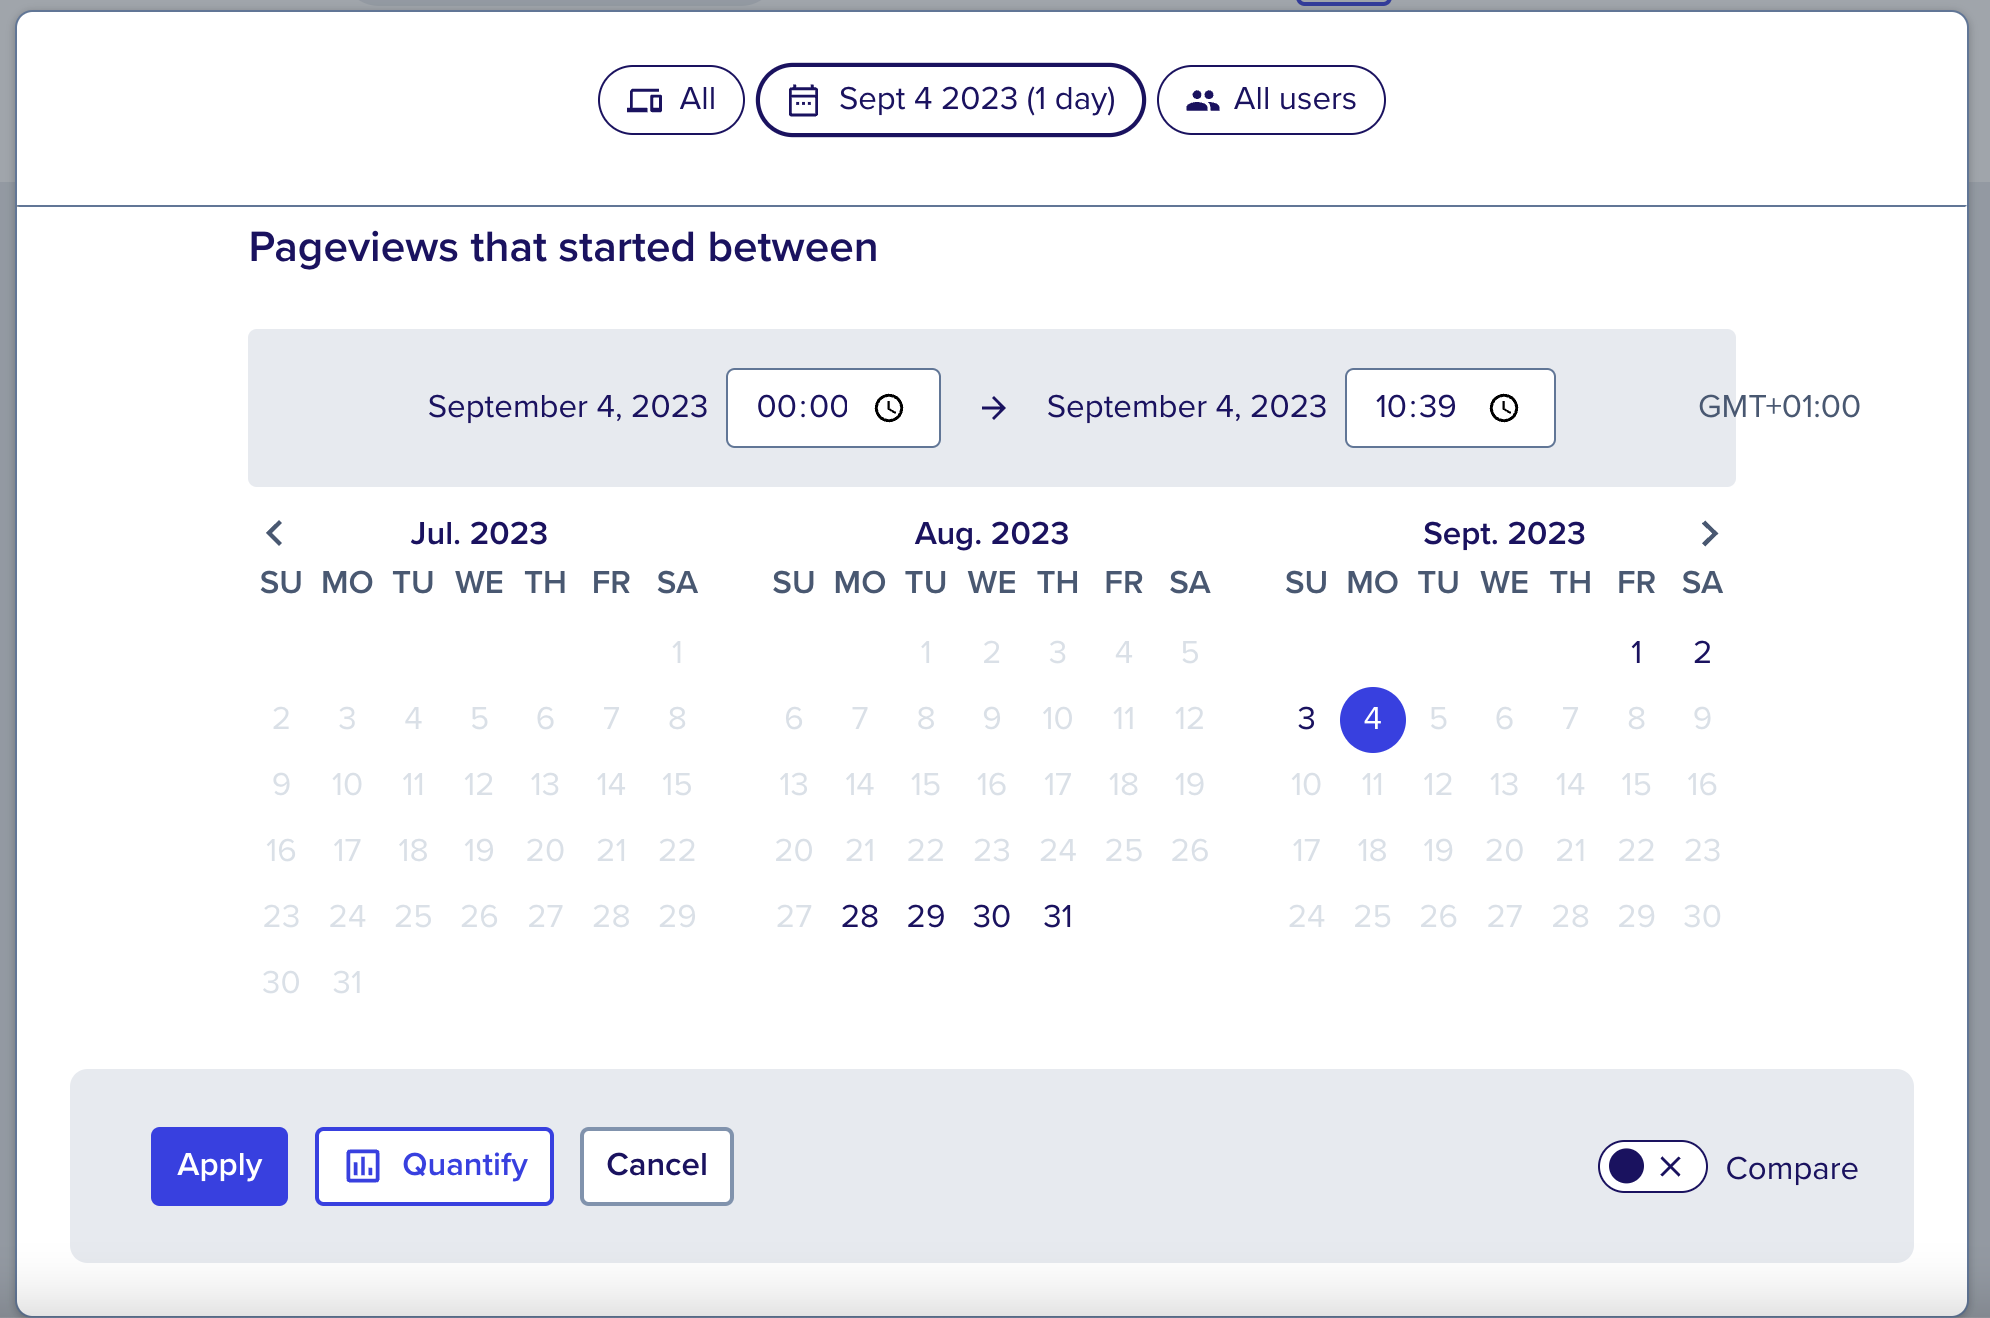Go to previous months with left chevron
The image size is (1990, 1318).
coord(275,533)
